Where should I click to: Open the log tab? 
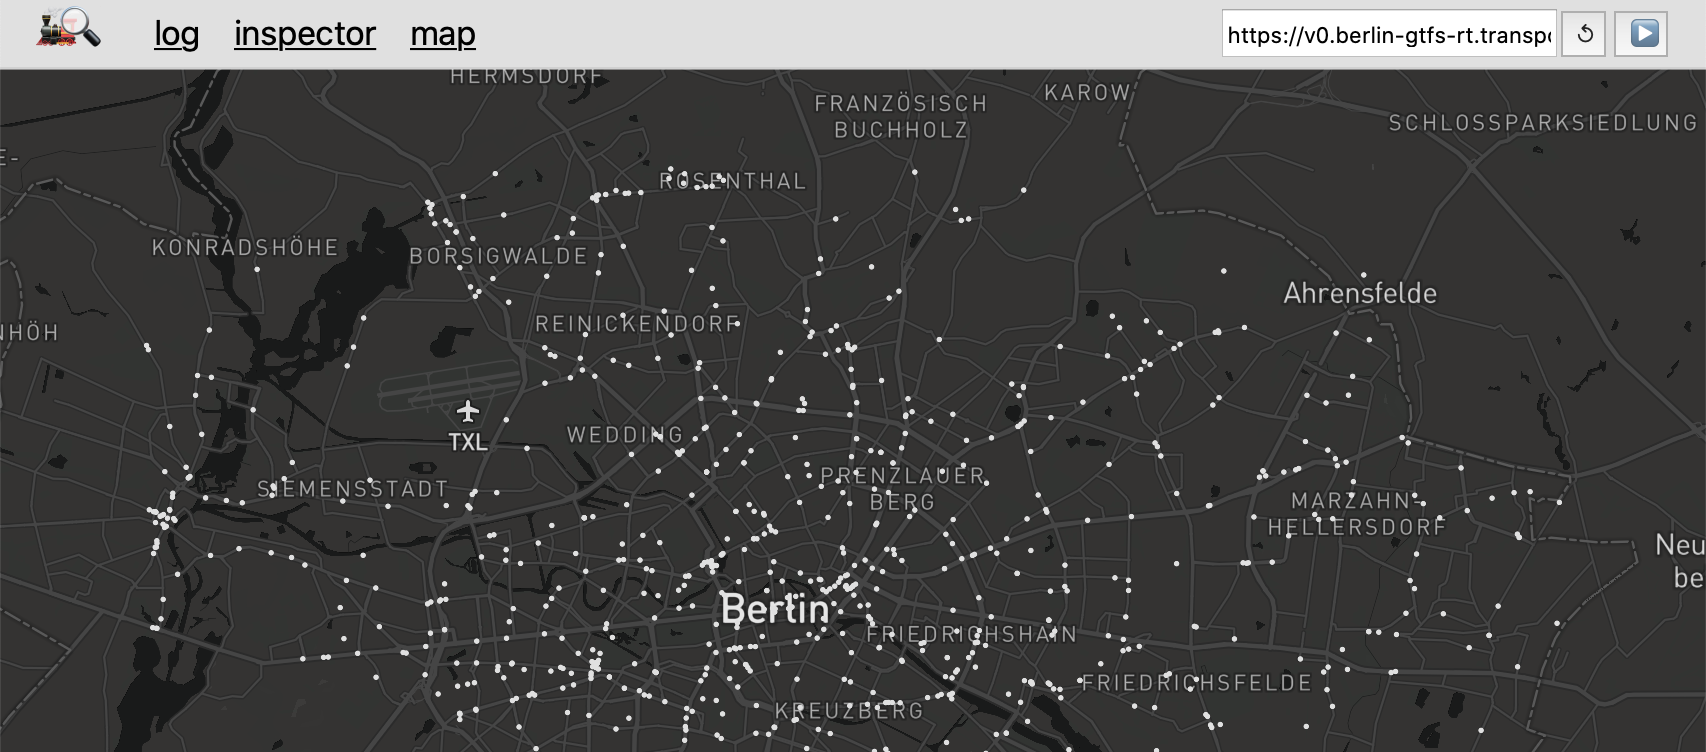point(177,34)
